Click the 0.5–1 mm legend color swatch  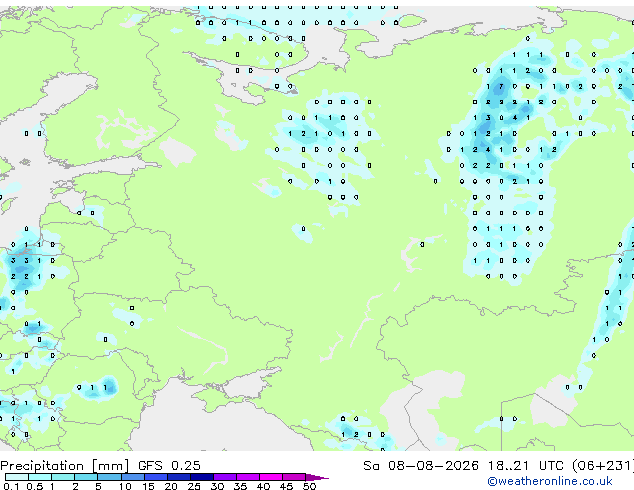[40, 477]
